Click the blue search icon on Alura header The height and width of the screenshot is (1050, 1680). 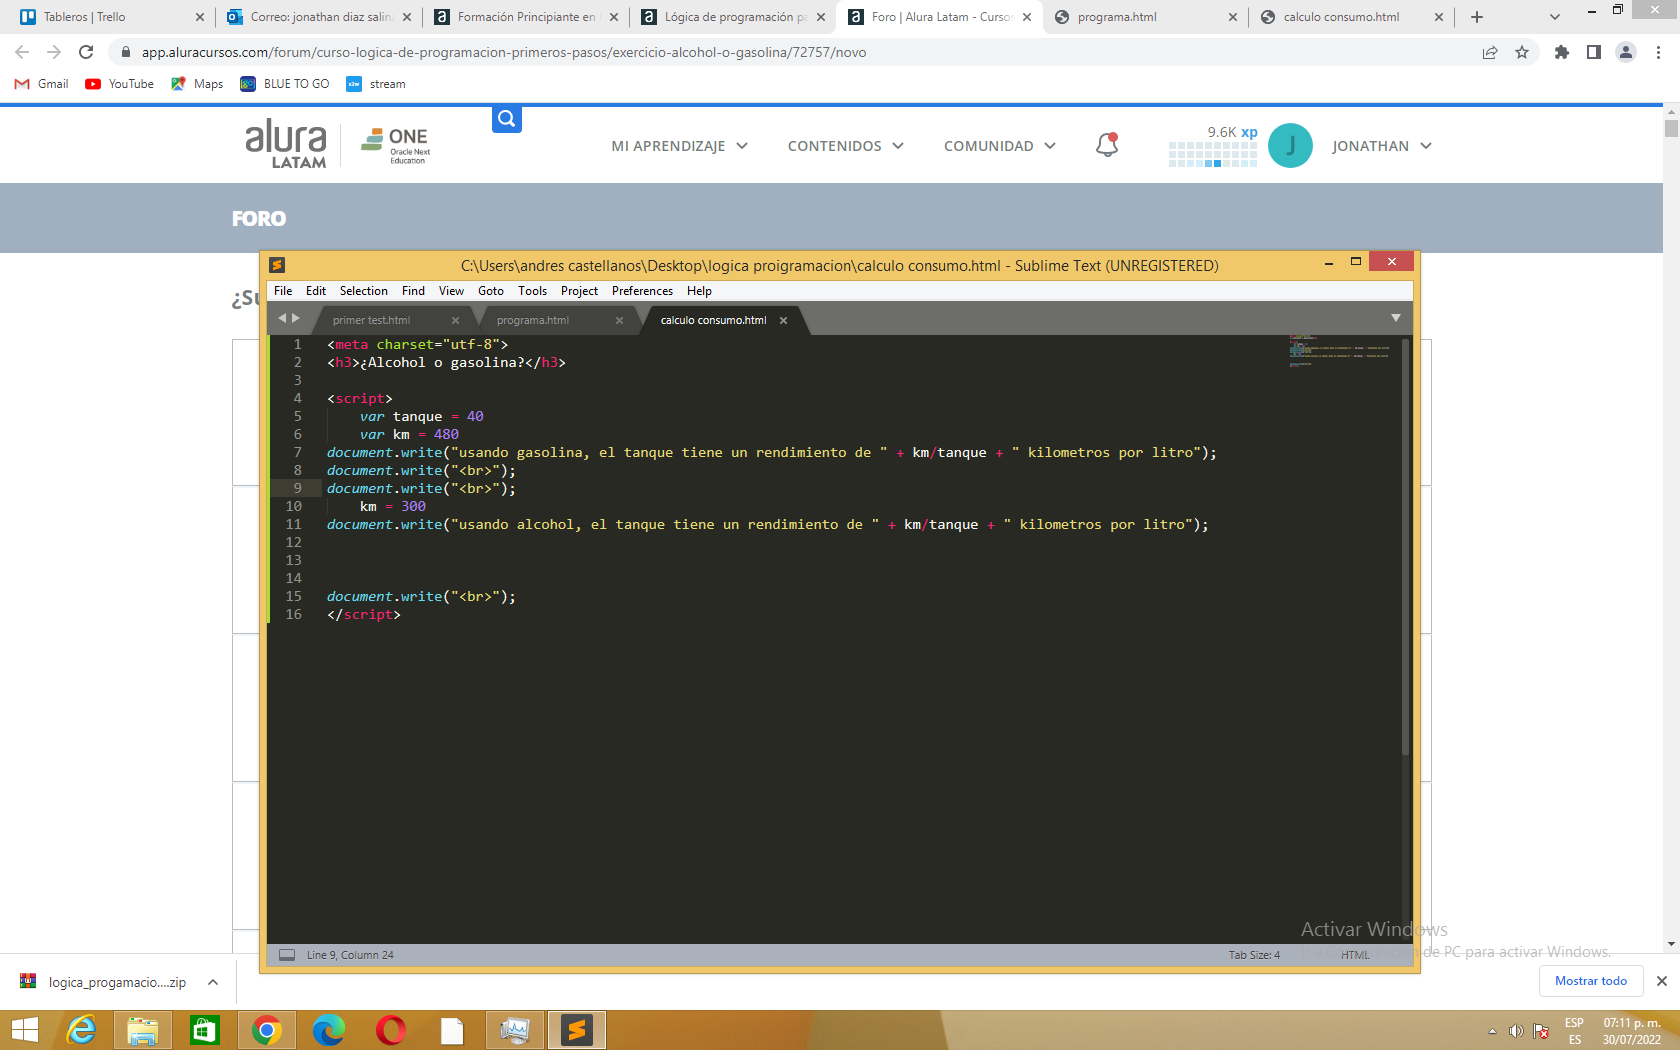(x=507, y=119)
